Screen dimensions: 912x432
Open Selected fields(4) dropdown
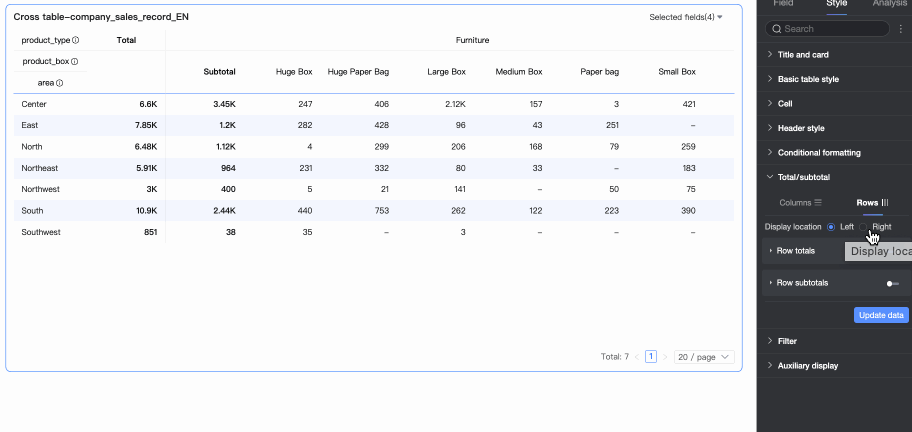coord(686,17)
